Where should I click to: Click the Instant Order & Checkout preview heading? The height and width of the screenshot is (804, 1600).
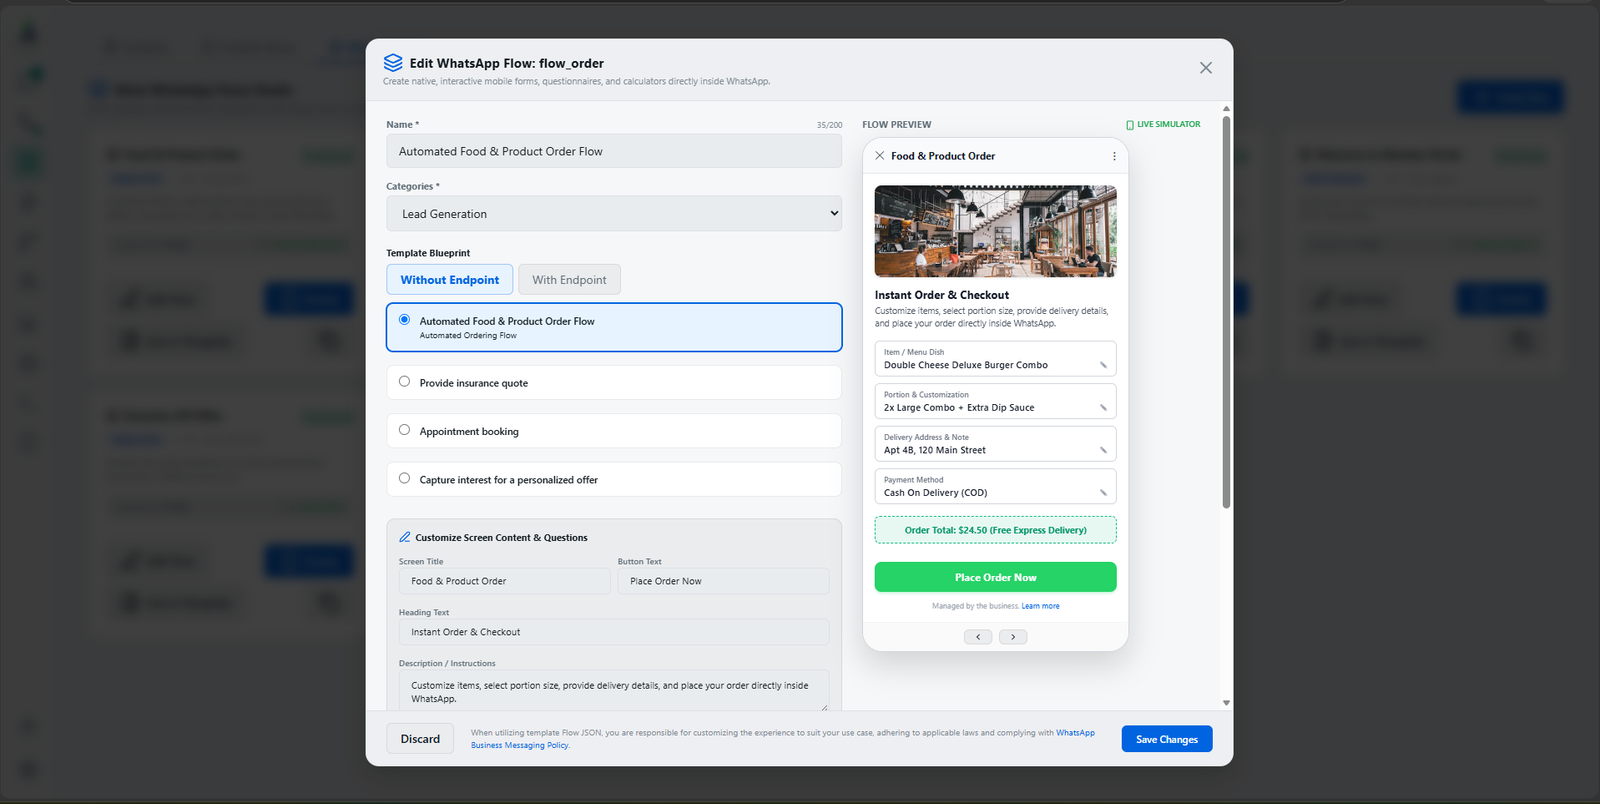tap(942, 295)
